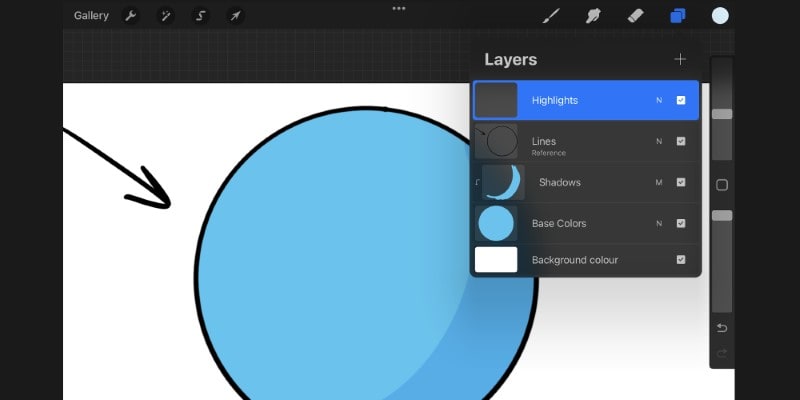
Task: Undo the last action
Action: (x=722, y=328)
